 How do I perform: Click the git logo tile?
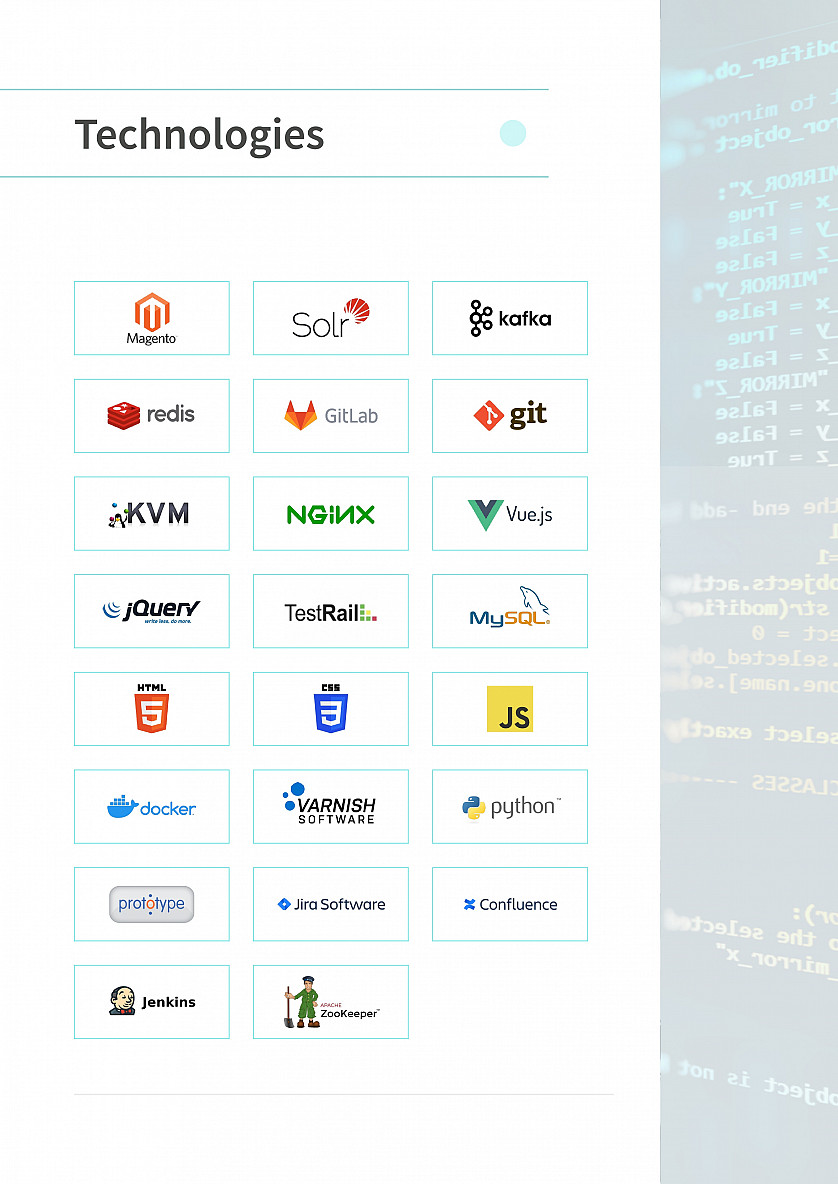pyautogui.click(x=510, y=416)
